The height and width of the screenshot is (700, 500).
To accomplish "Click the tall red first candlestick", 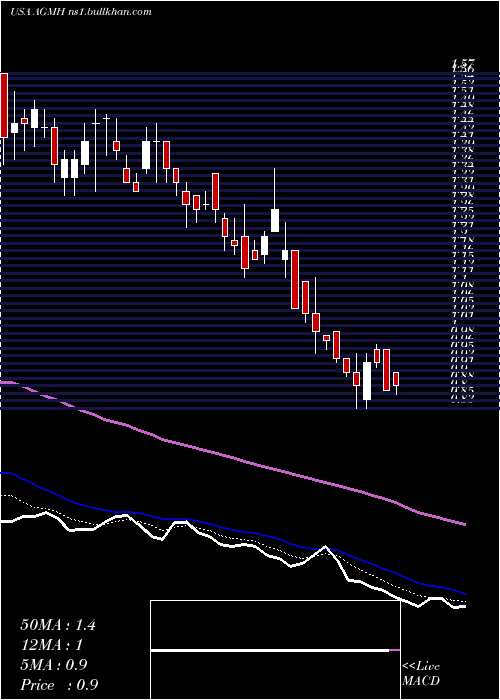I will [x=4, y=105].
